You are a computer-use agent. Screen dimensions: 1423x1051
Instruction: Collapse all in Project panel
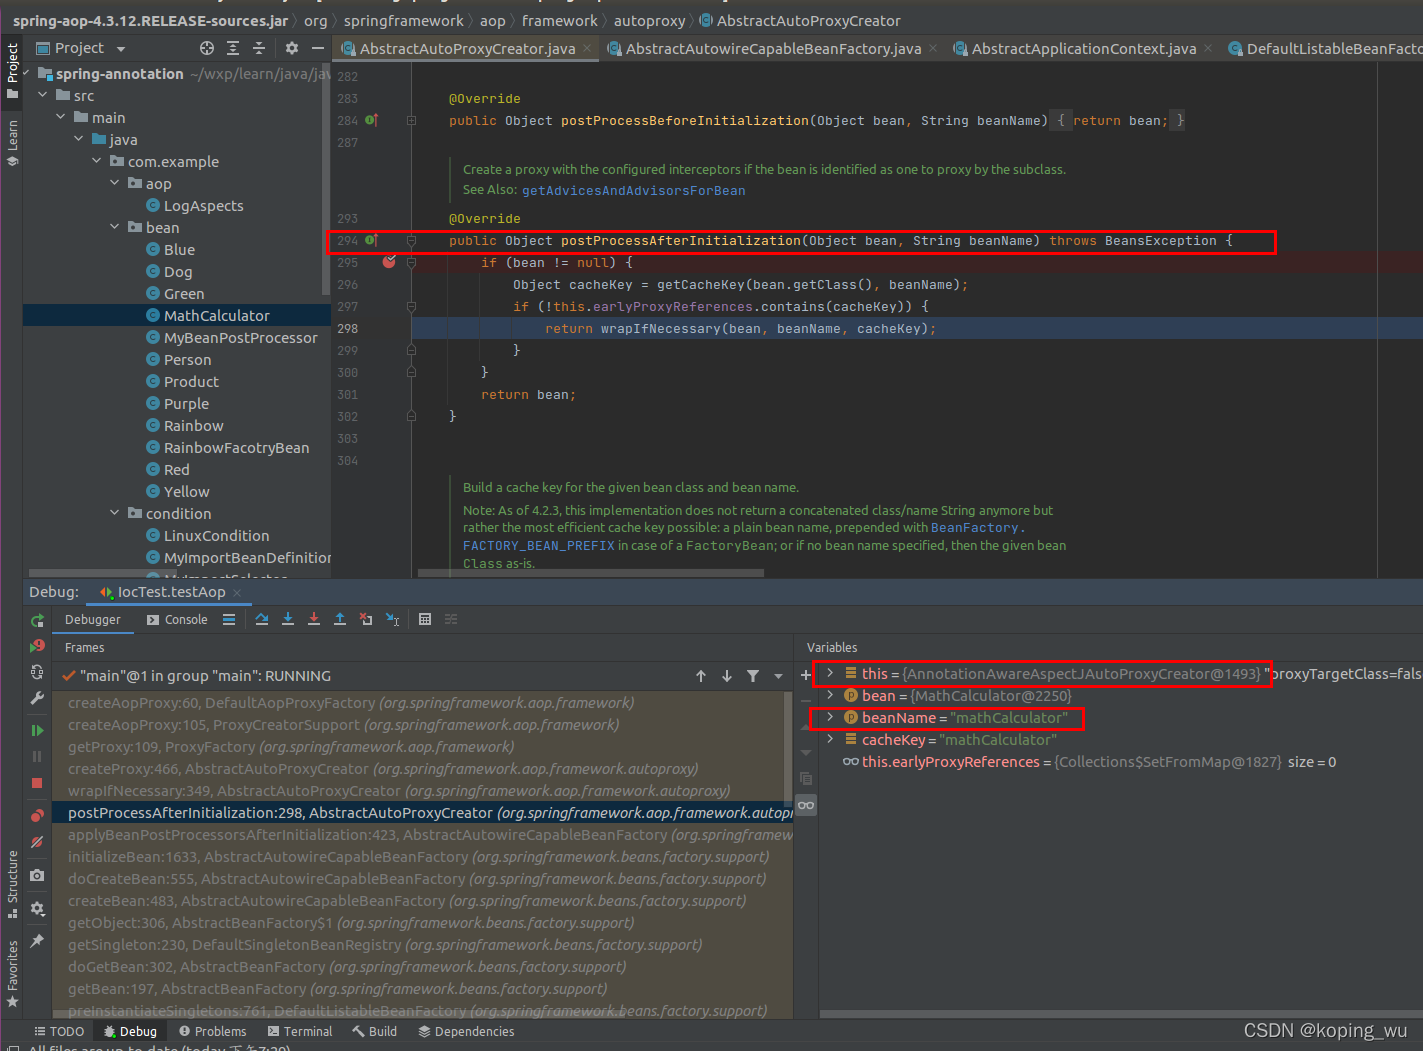(x=259, y=48)
